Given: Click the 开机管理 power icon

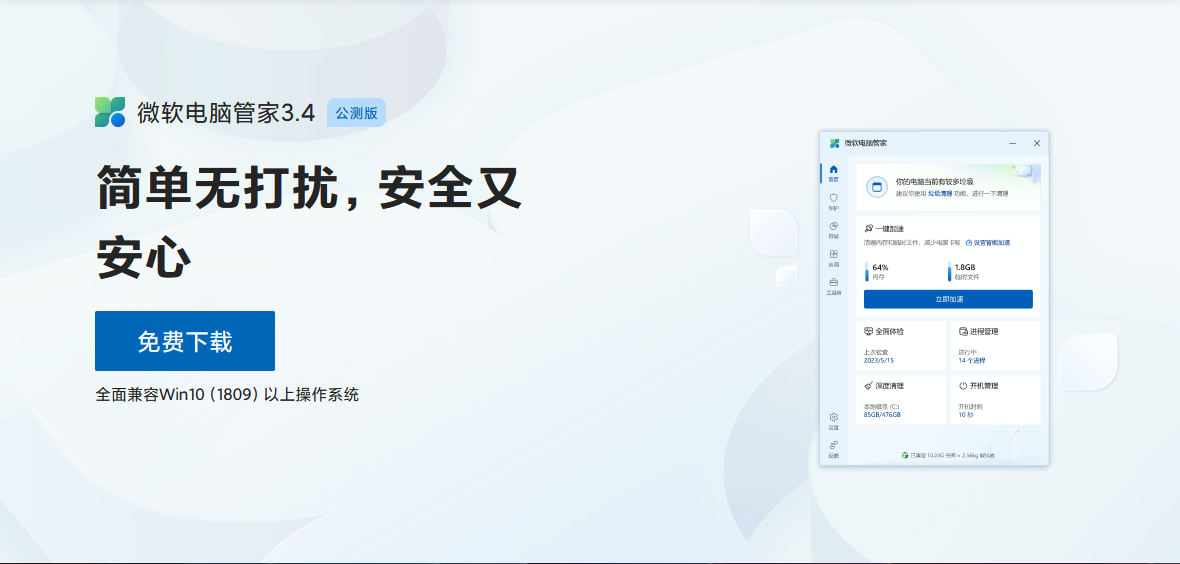Looking at the screenshot, I should (x=963, y=386).
